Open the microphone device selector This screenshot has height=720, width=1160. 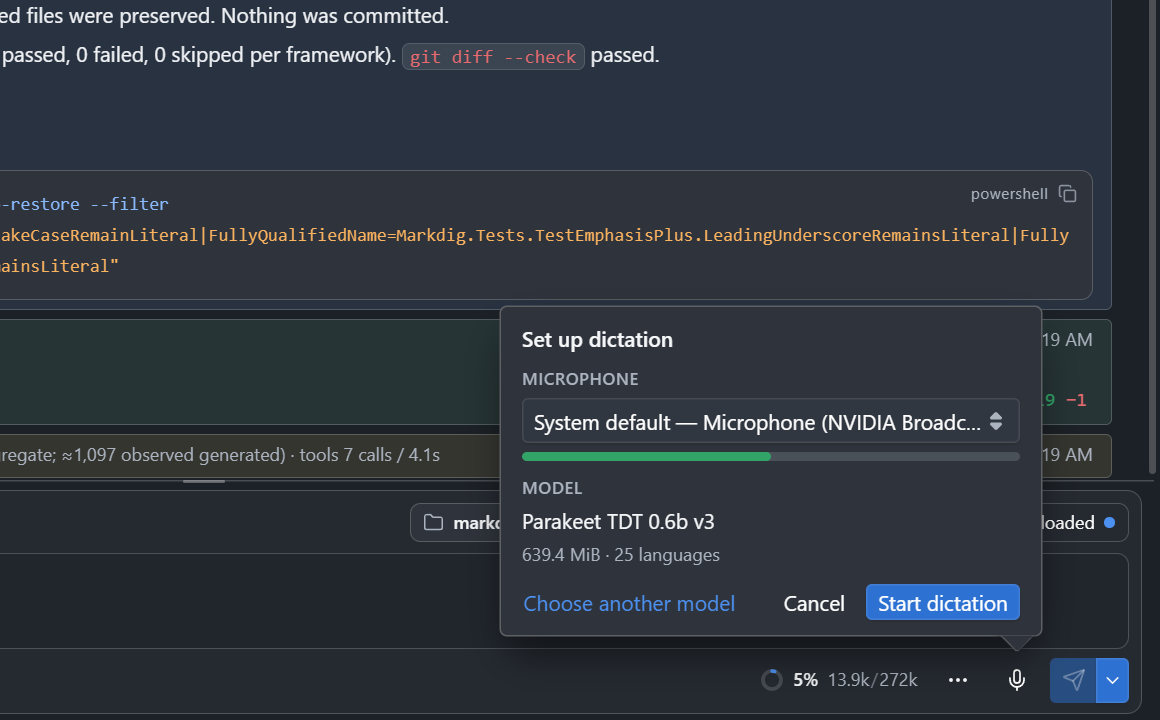point(770,422)
